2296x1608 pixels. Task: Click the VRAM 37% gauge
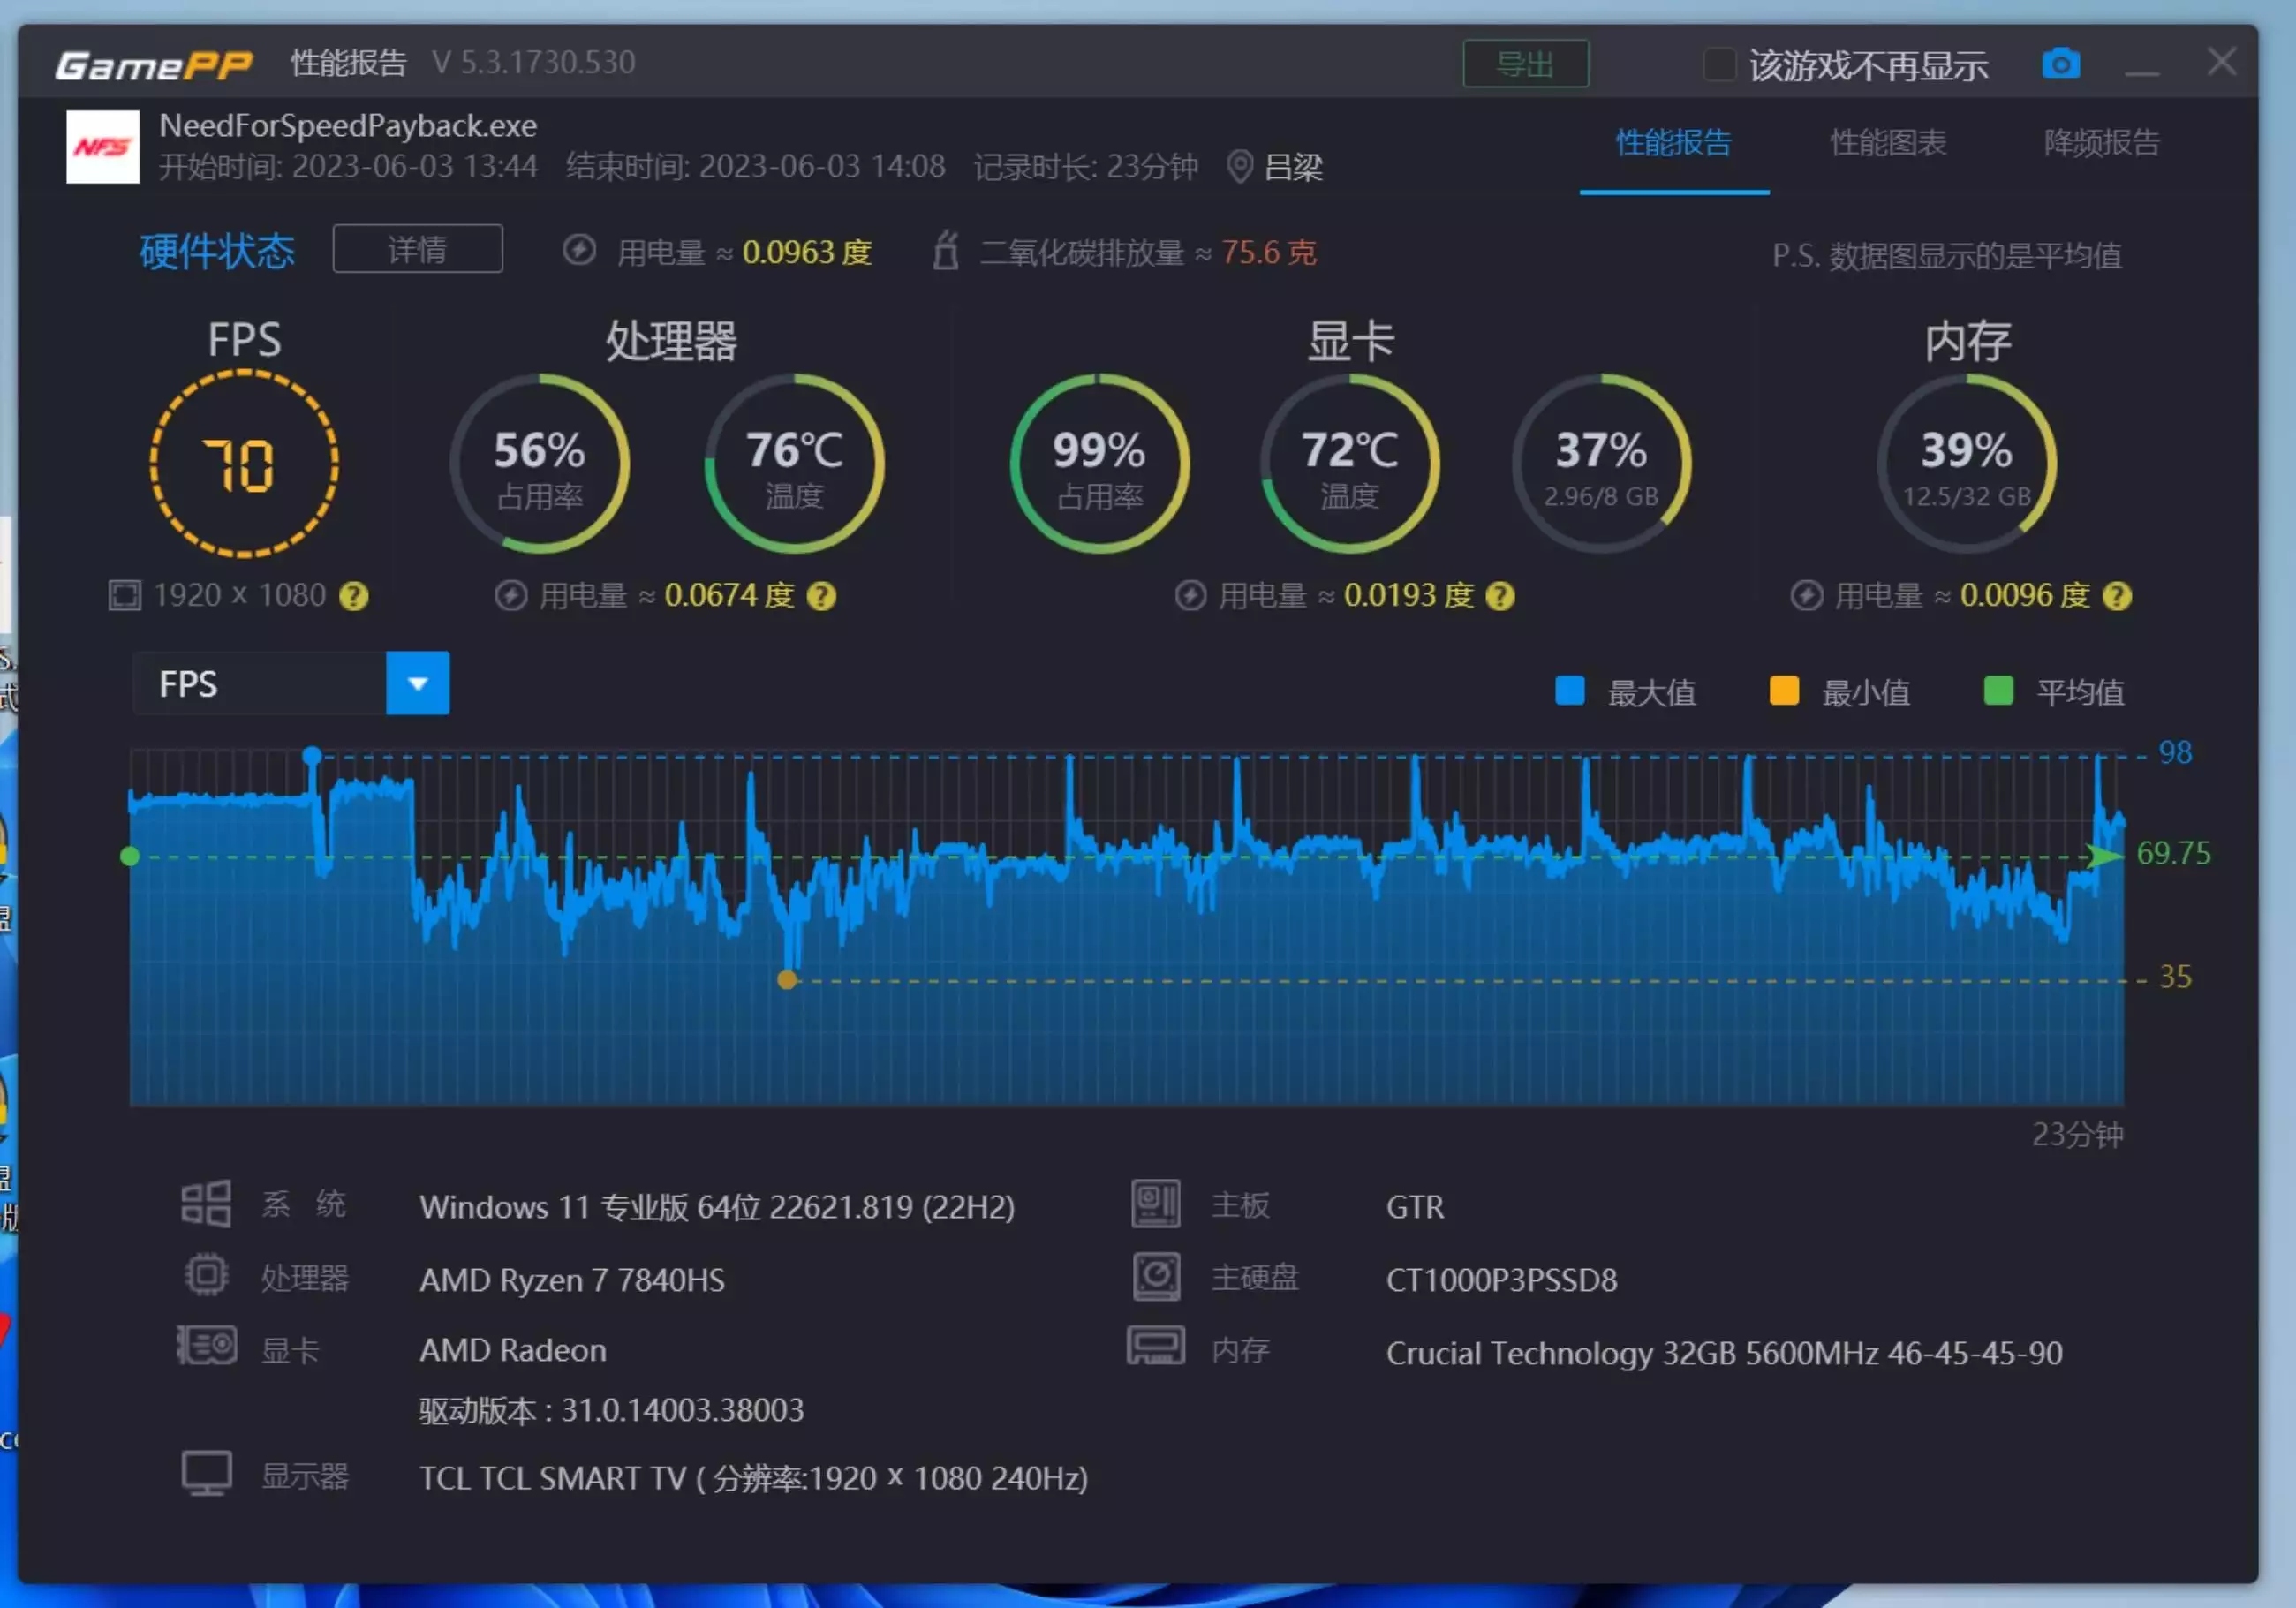1601,463
